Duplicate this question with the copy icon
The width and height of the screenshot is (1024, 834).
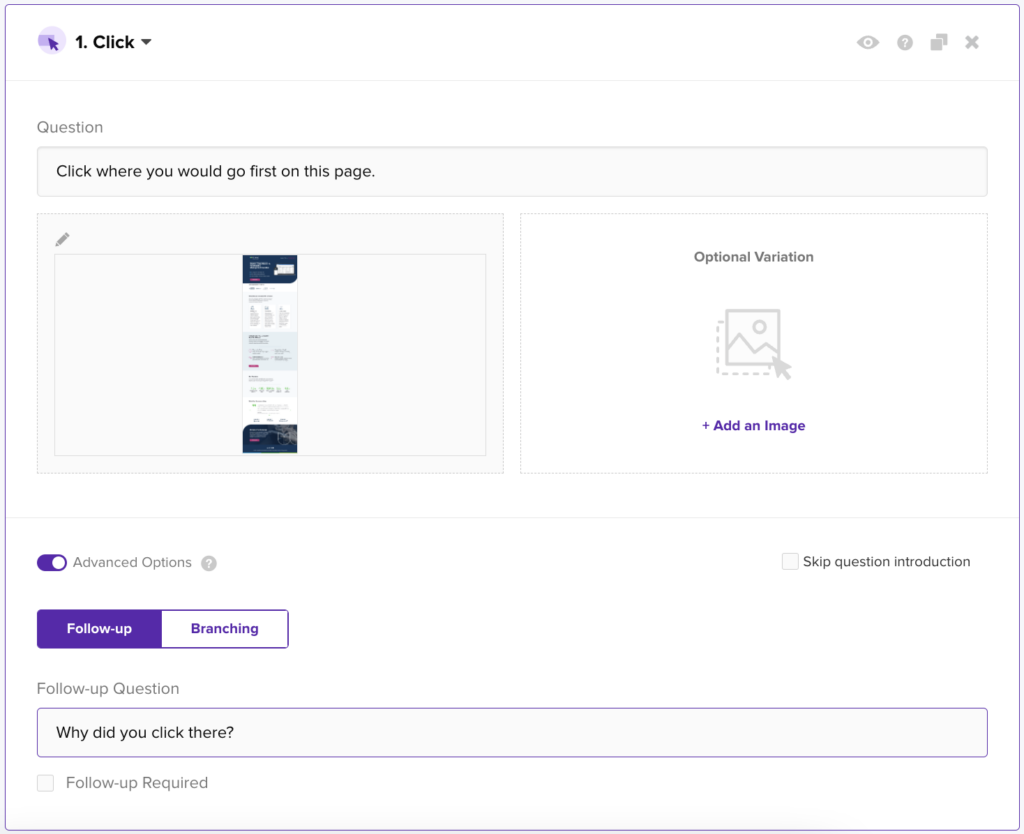(x=938, y=42)
